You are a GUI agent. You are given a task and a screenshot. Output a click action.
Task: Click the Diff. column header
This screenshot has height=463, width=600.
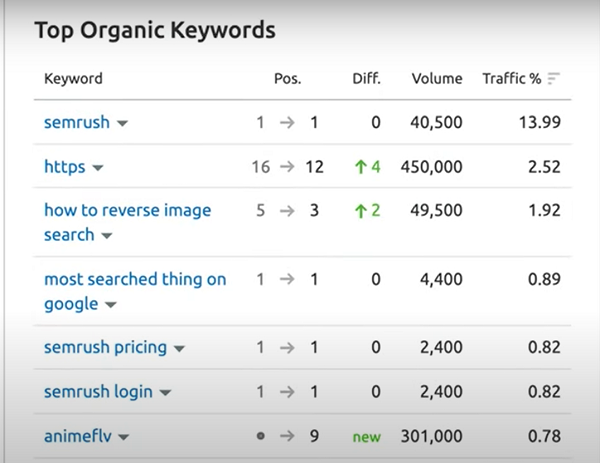367,78
